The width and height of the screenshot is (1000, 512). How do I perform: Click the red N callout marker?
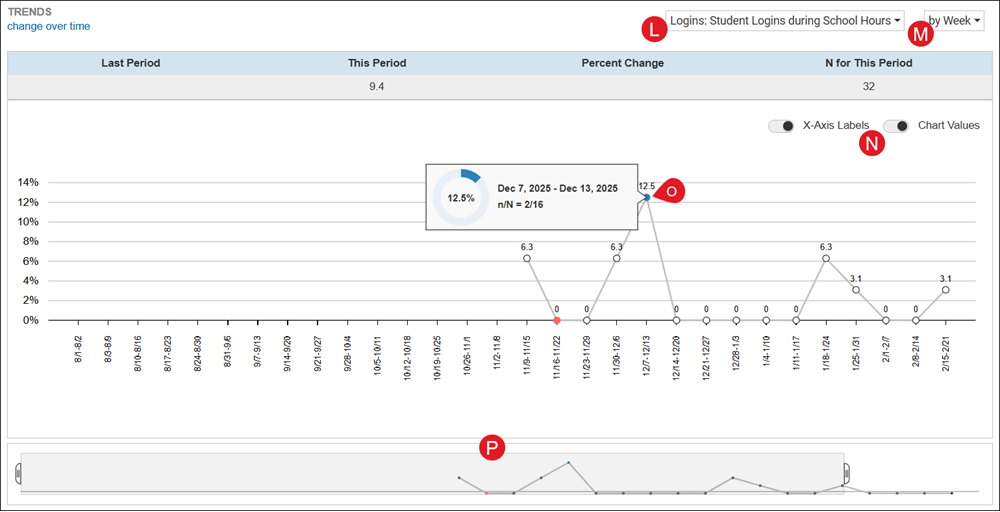[872, 144]
